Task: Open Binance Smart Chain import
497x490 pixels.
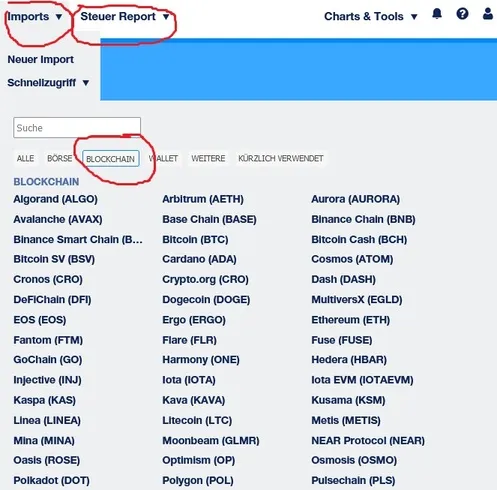Action: (x=78, y=240)
